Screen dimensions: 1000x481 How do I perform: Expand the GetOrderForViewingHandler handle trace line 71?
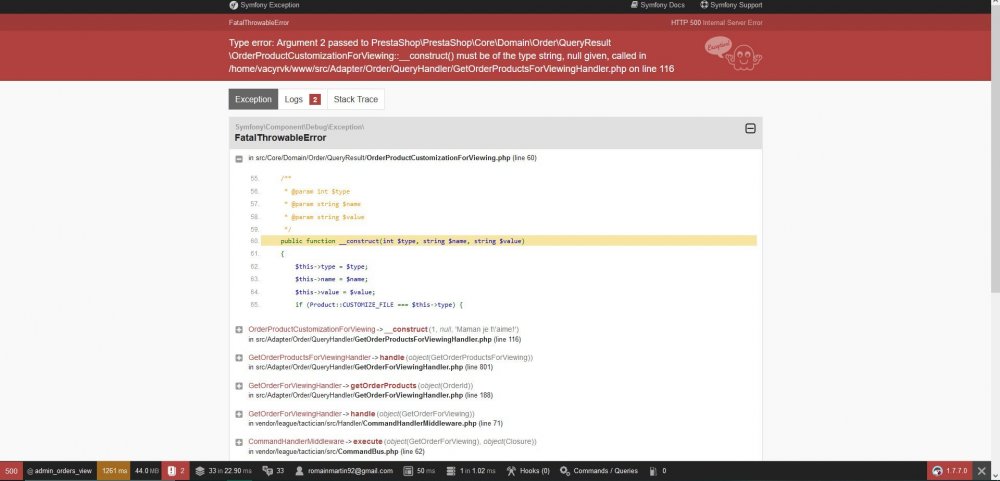pyautogui.click(x=239, y=414)
